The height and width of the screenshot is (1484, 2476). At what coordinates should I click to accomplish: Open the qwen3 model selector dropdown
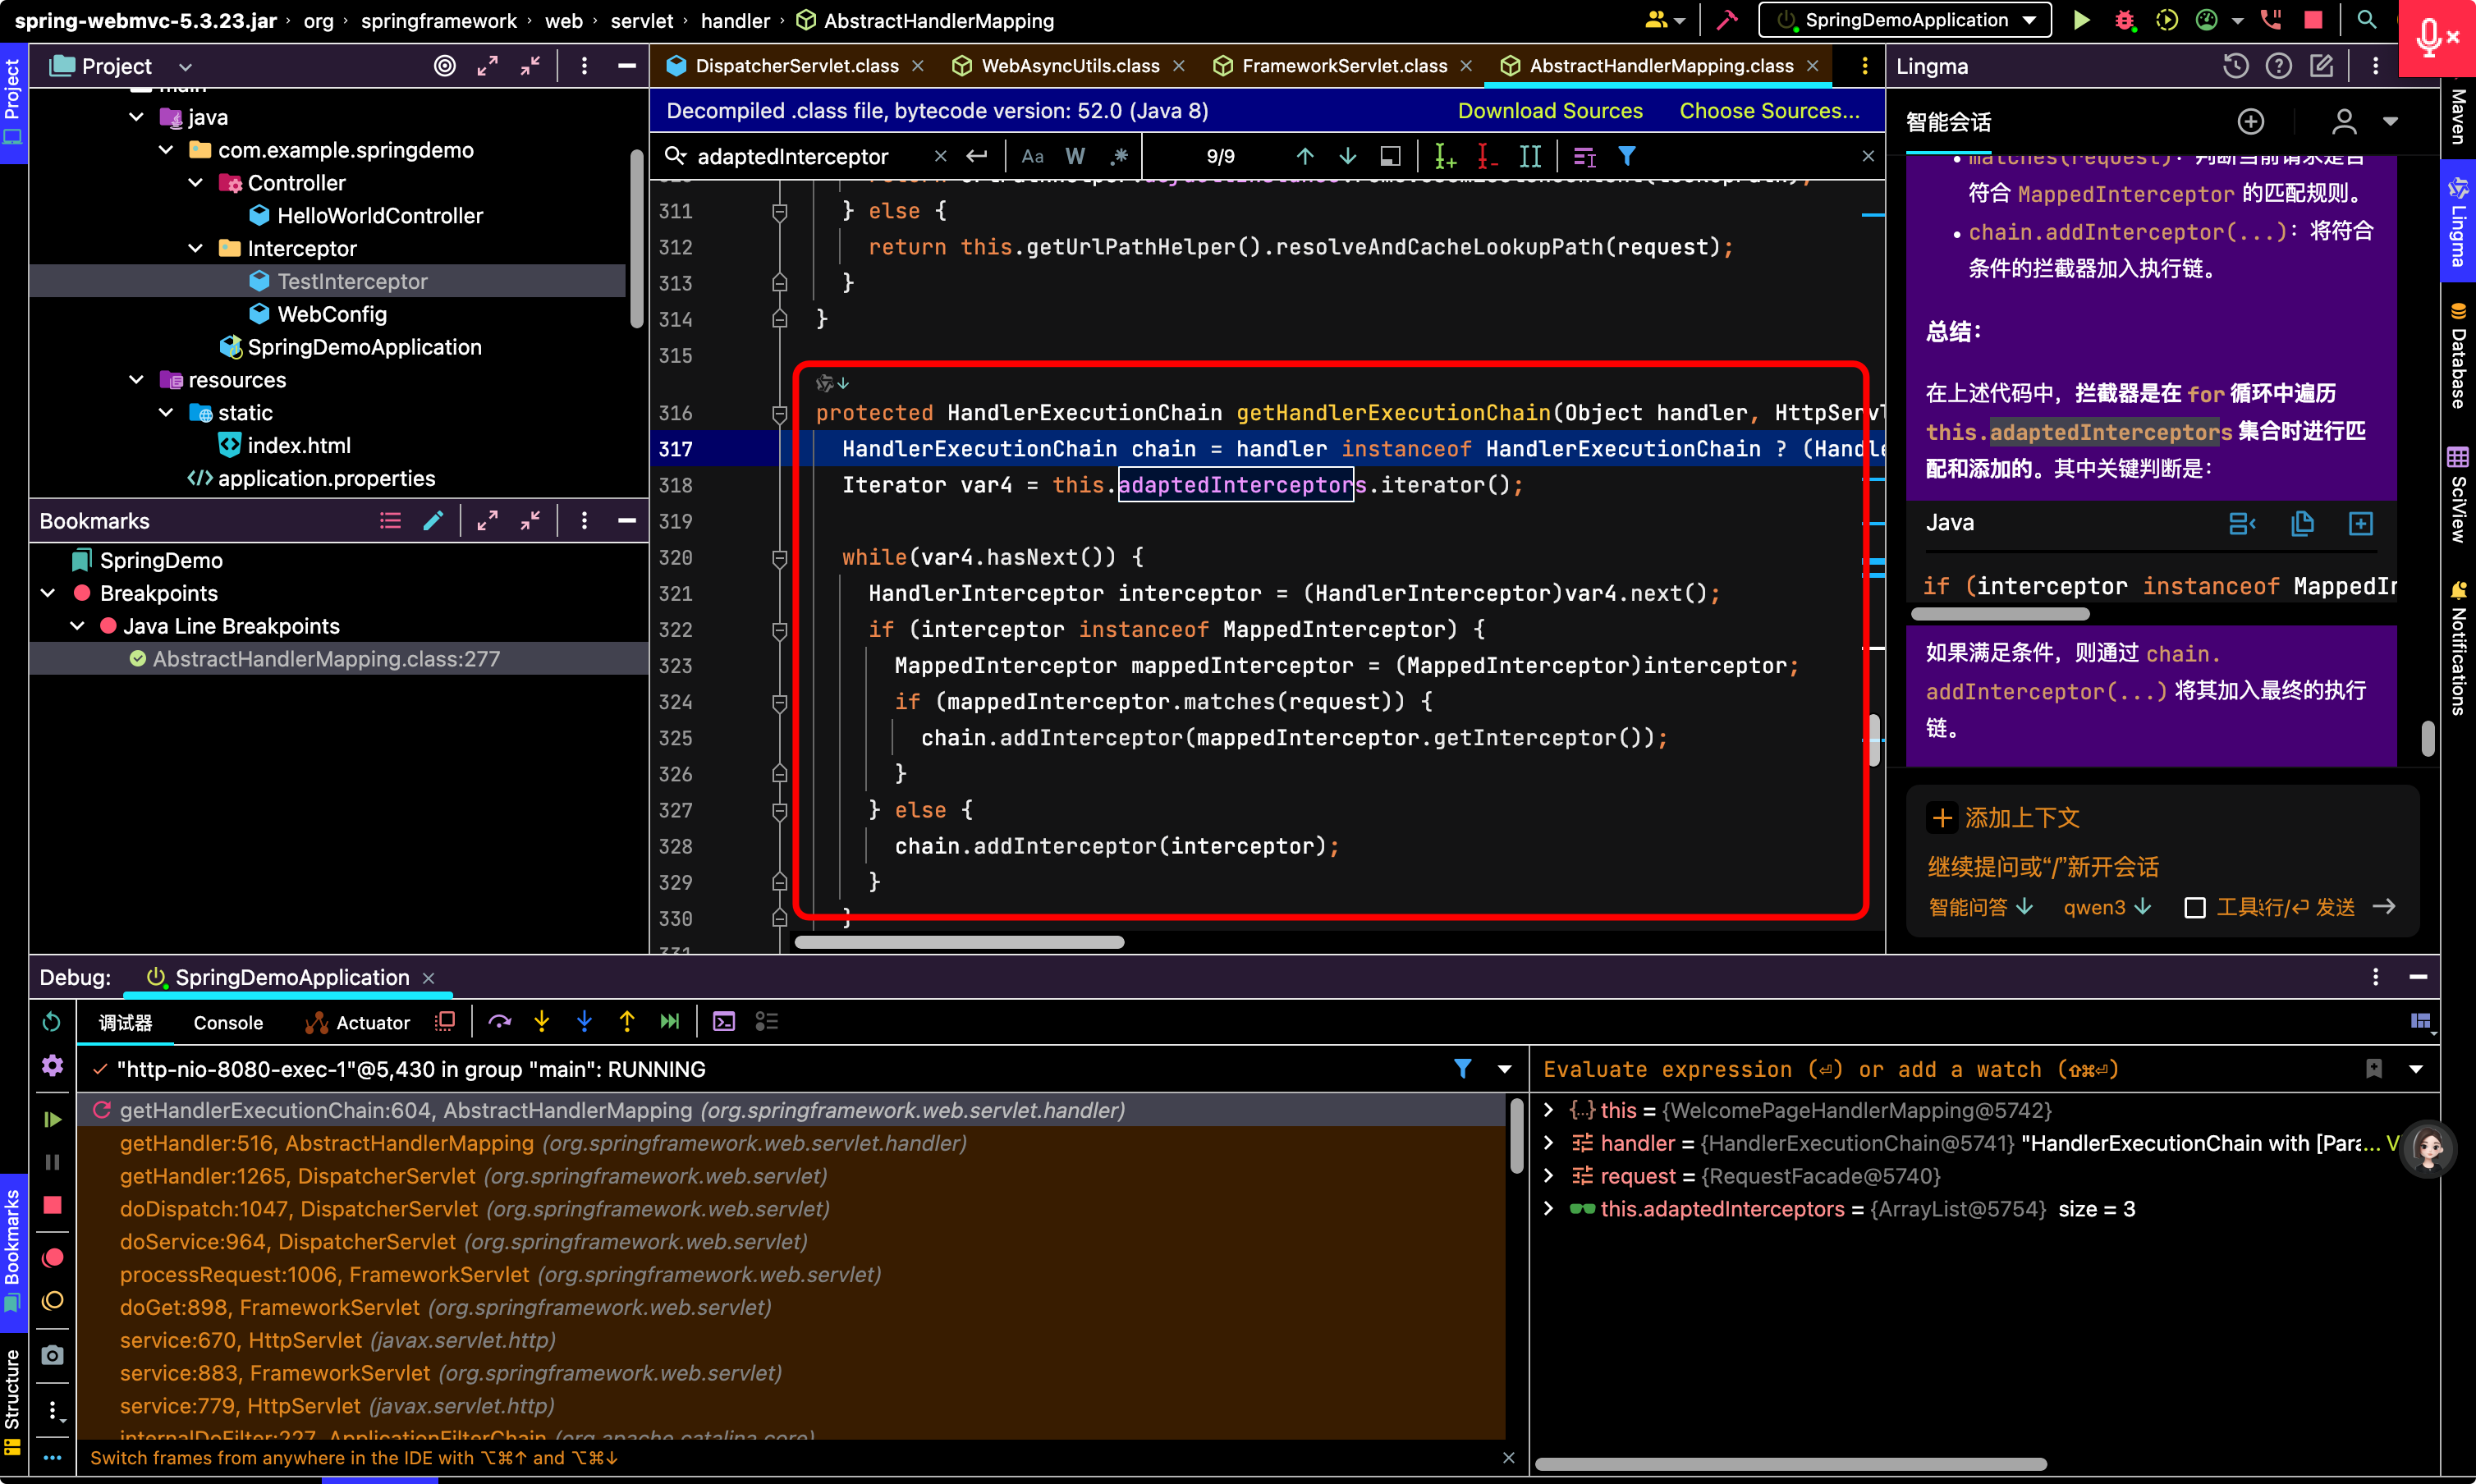(x=2107, y=907)
